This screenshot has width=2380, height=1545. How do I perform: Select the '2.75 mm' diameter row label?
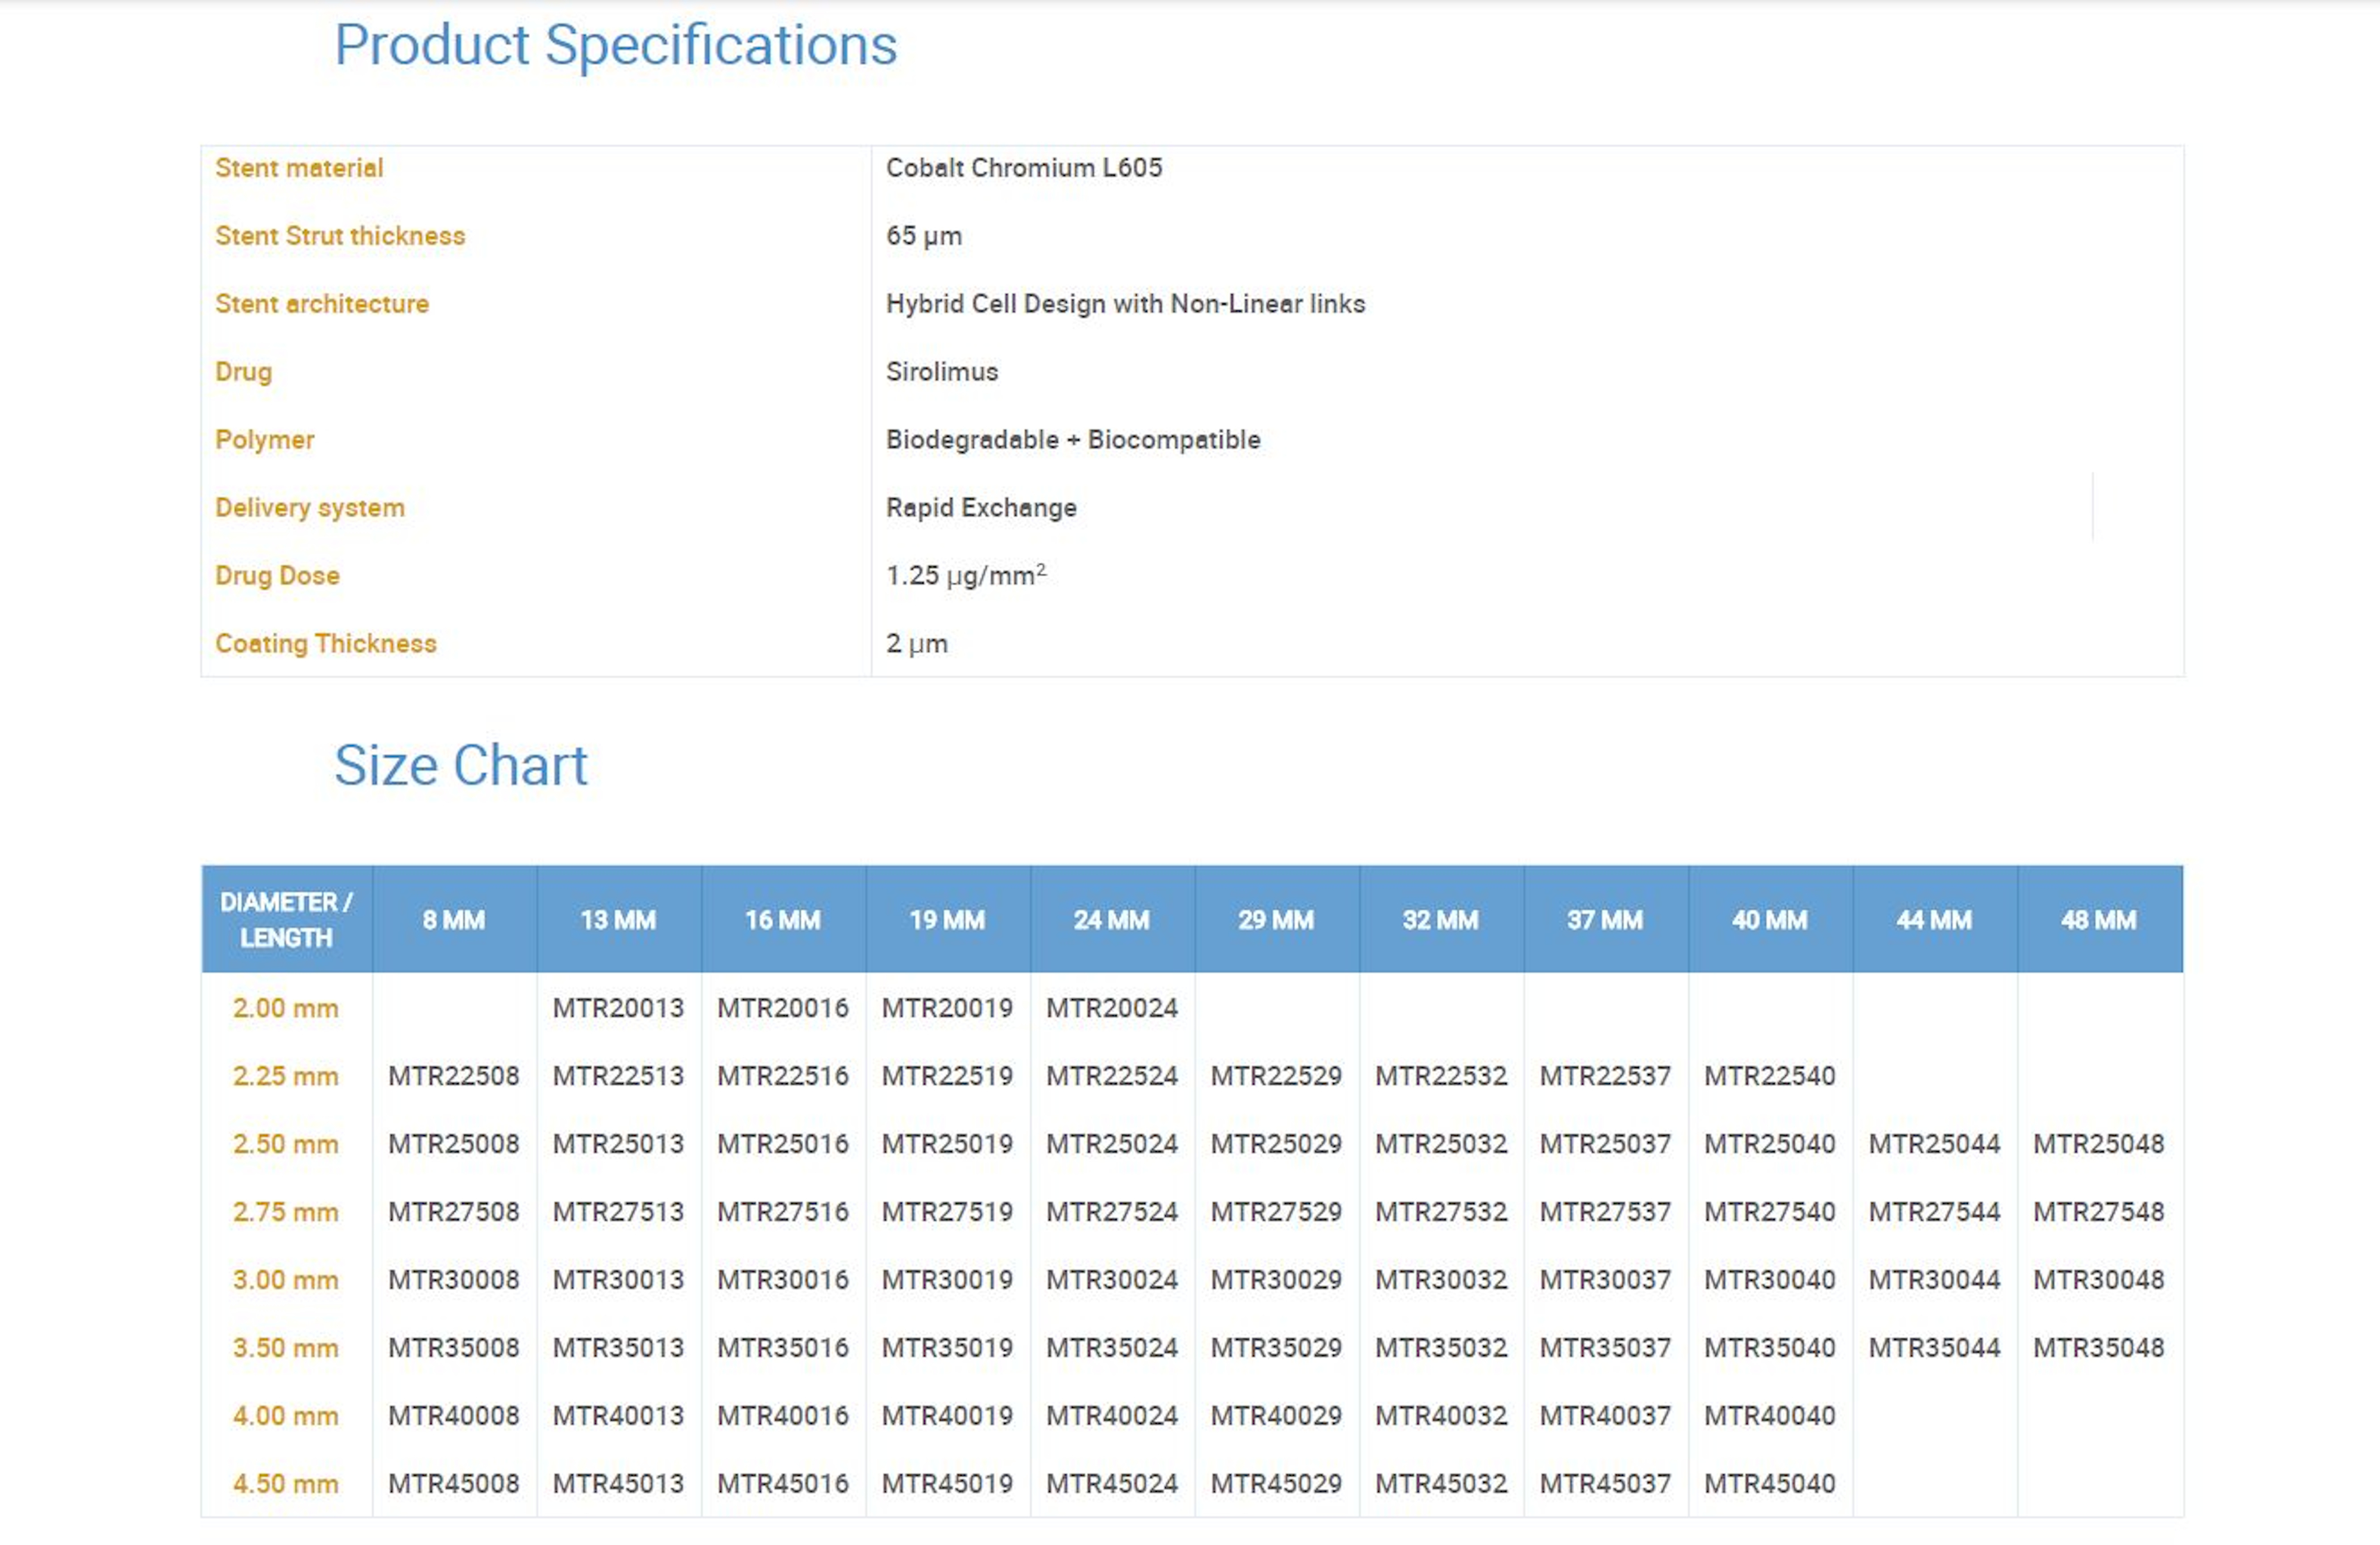(x=286, y=1212)
